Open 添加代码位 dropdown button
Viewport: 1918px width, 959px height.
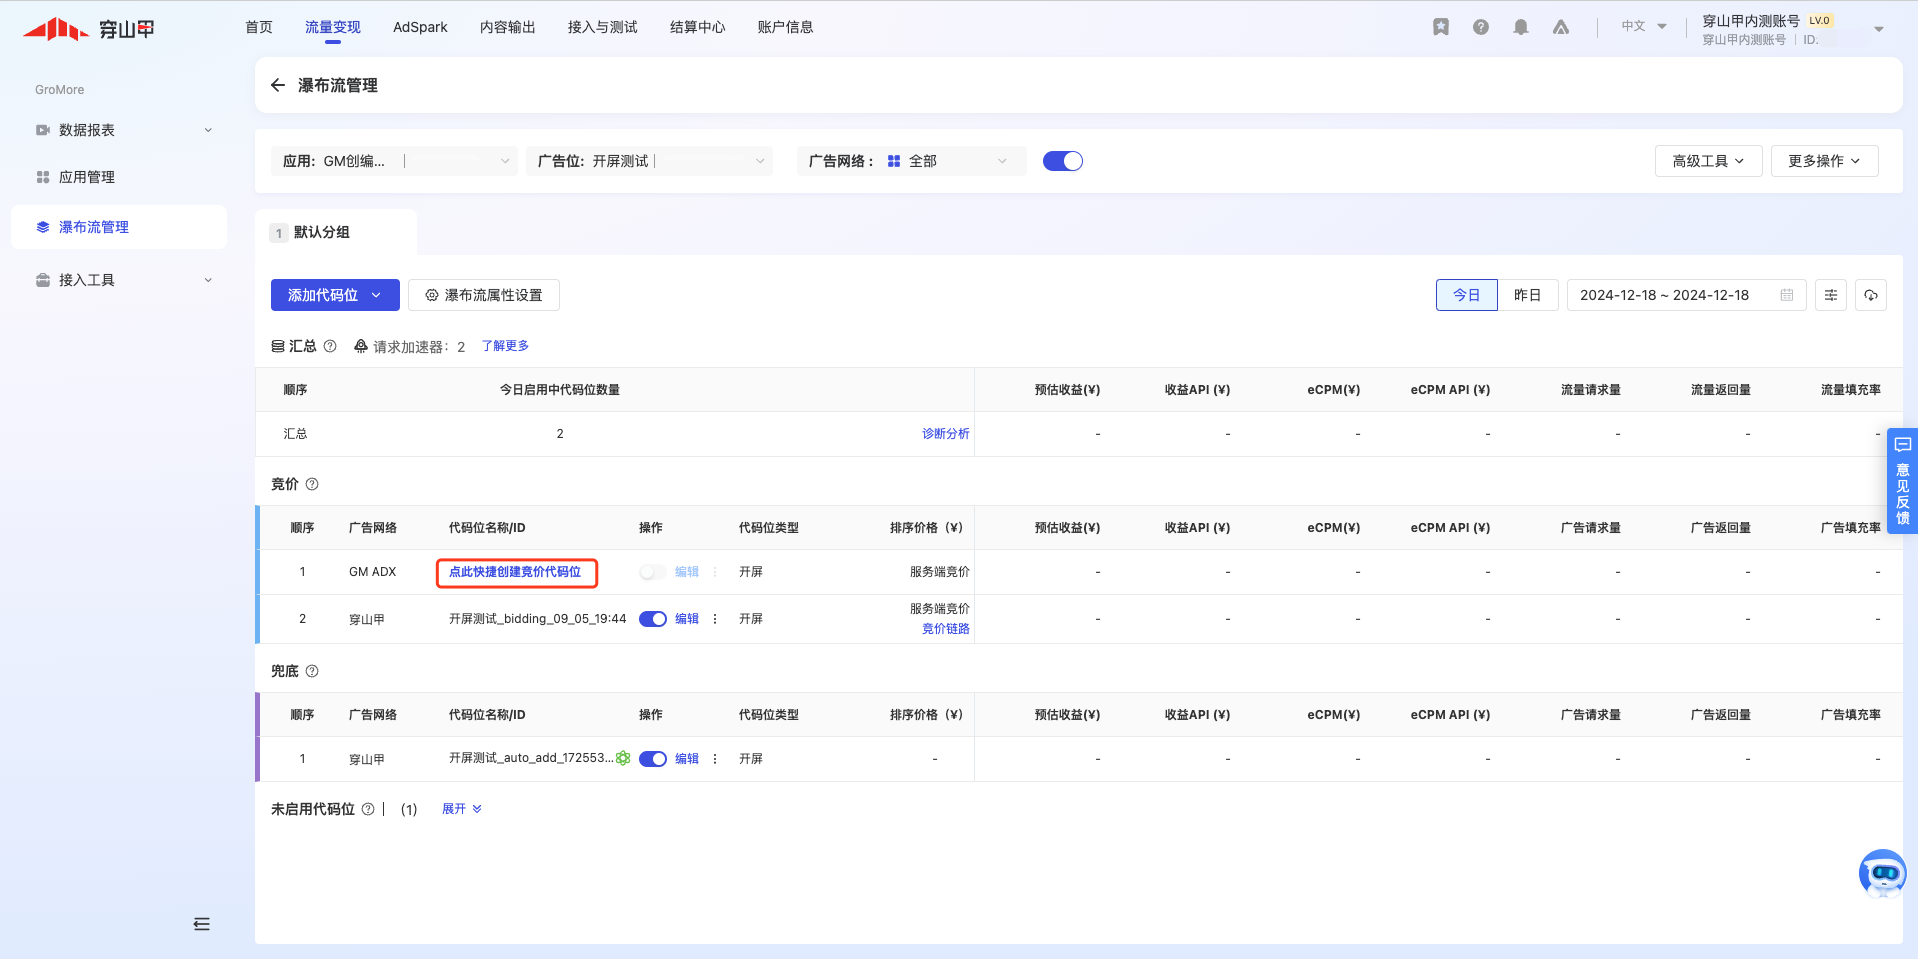[x=335, y=295]
